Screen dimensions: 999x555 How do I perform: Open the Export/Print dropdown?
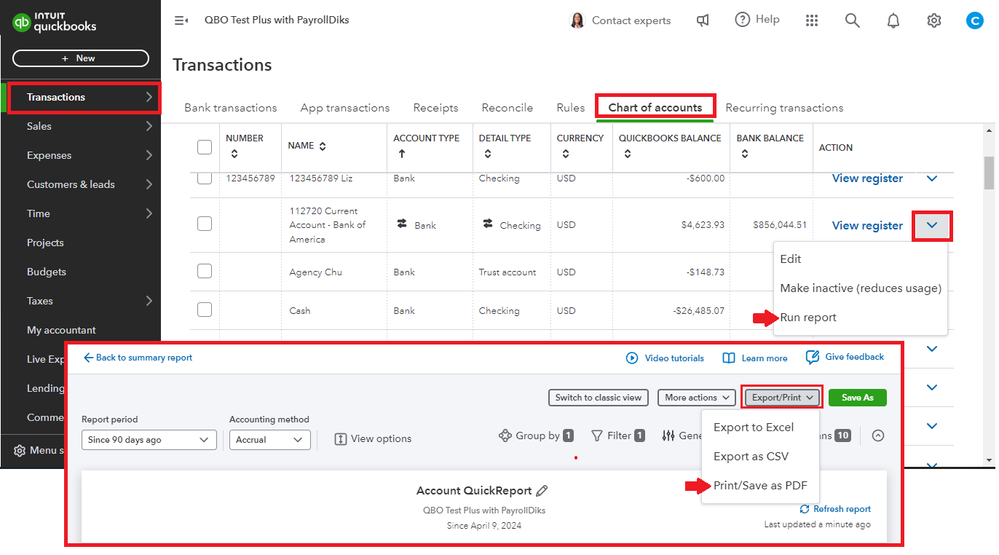782,397
